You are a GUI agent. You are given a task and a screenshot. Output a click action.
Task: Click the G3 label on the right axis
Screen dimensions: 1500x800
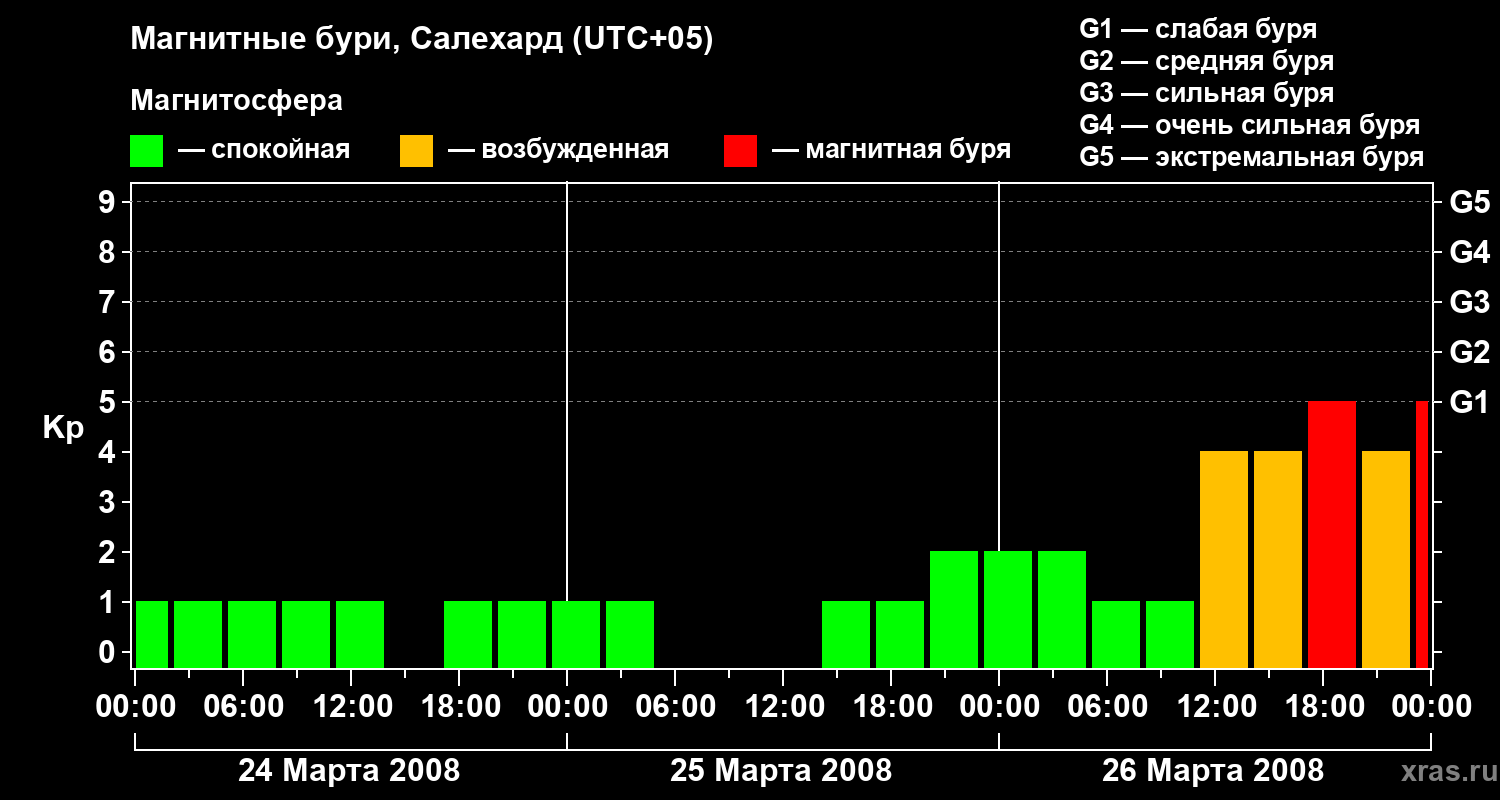(x=1470, y=302)
